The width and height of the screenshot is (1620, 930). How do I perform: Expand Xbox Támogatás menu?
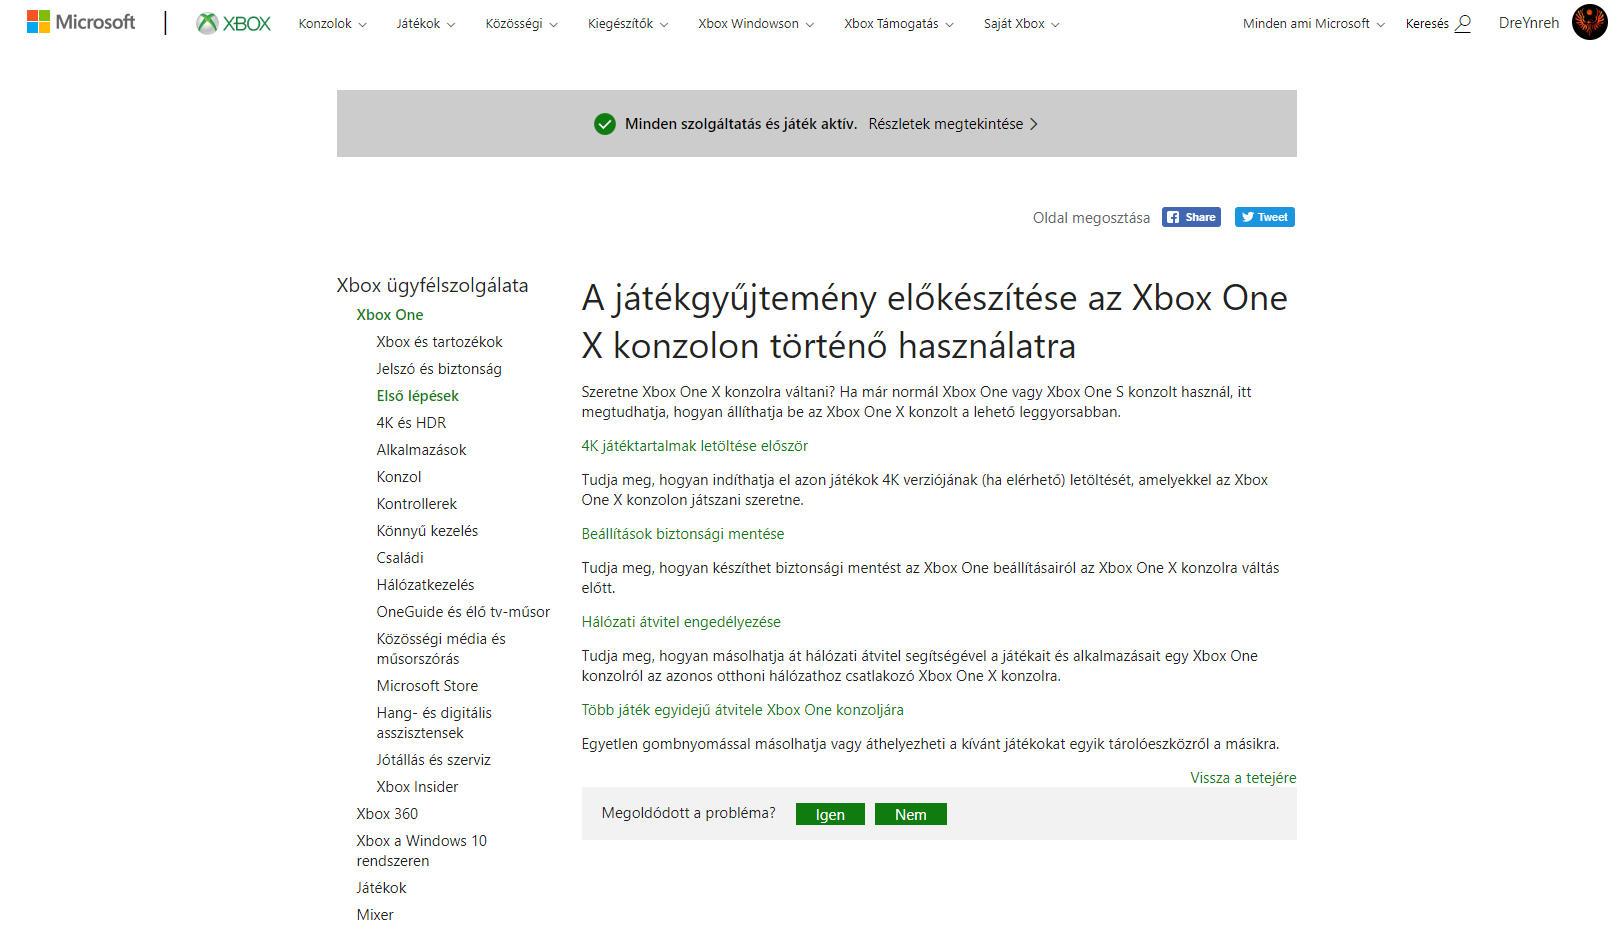coord(899,24)
